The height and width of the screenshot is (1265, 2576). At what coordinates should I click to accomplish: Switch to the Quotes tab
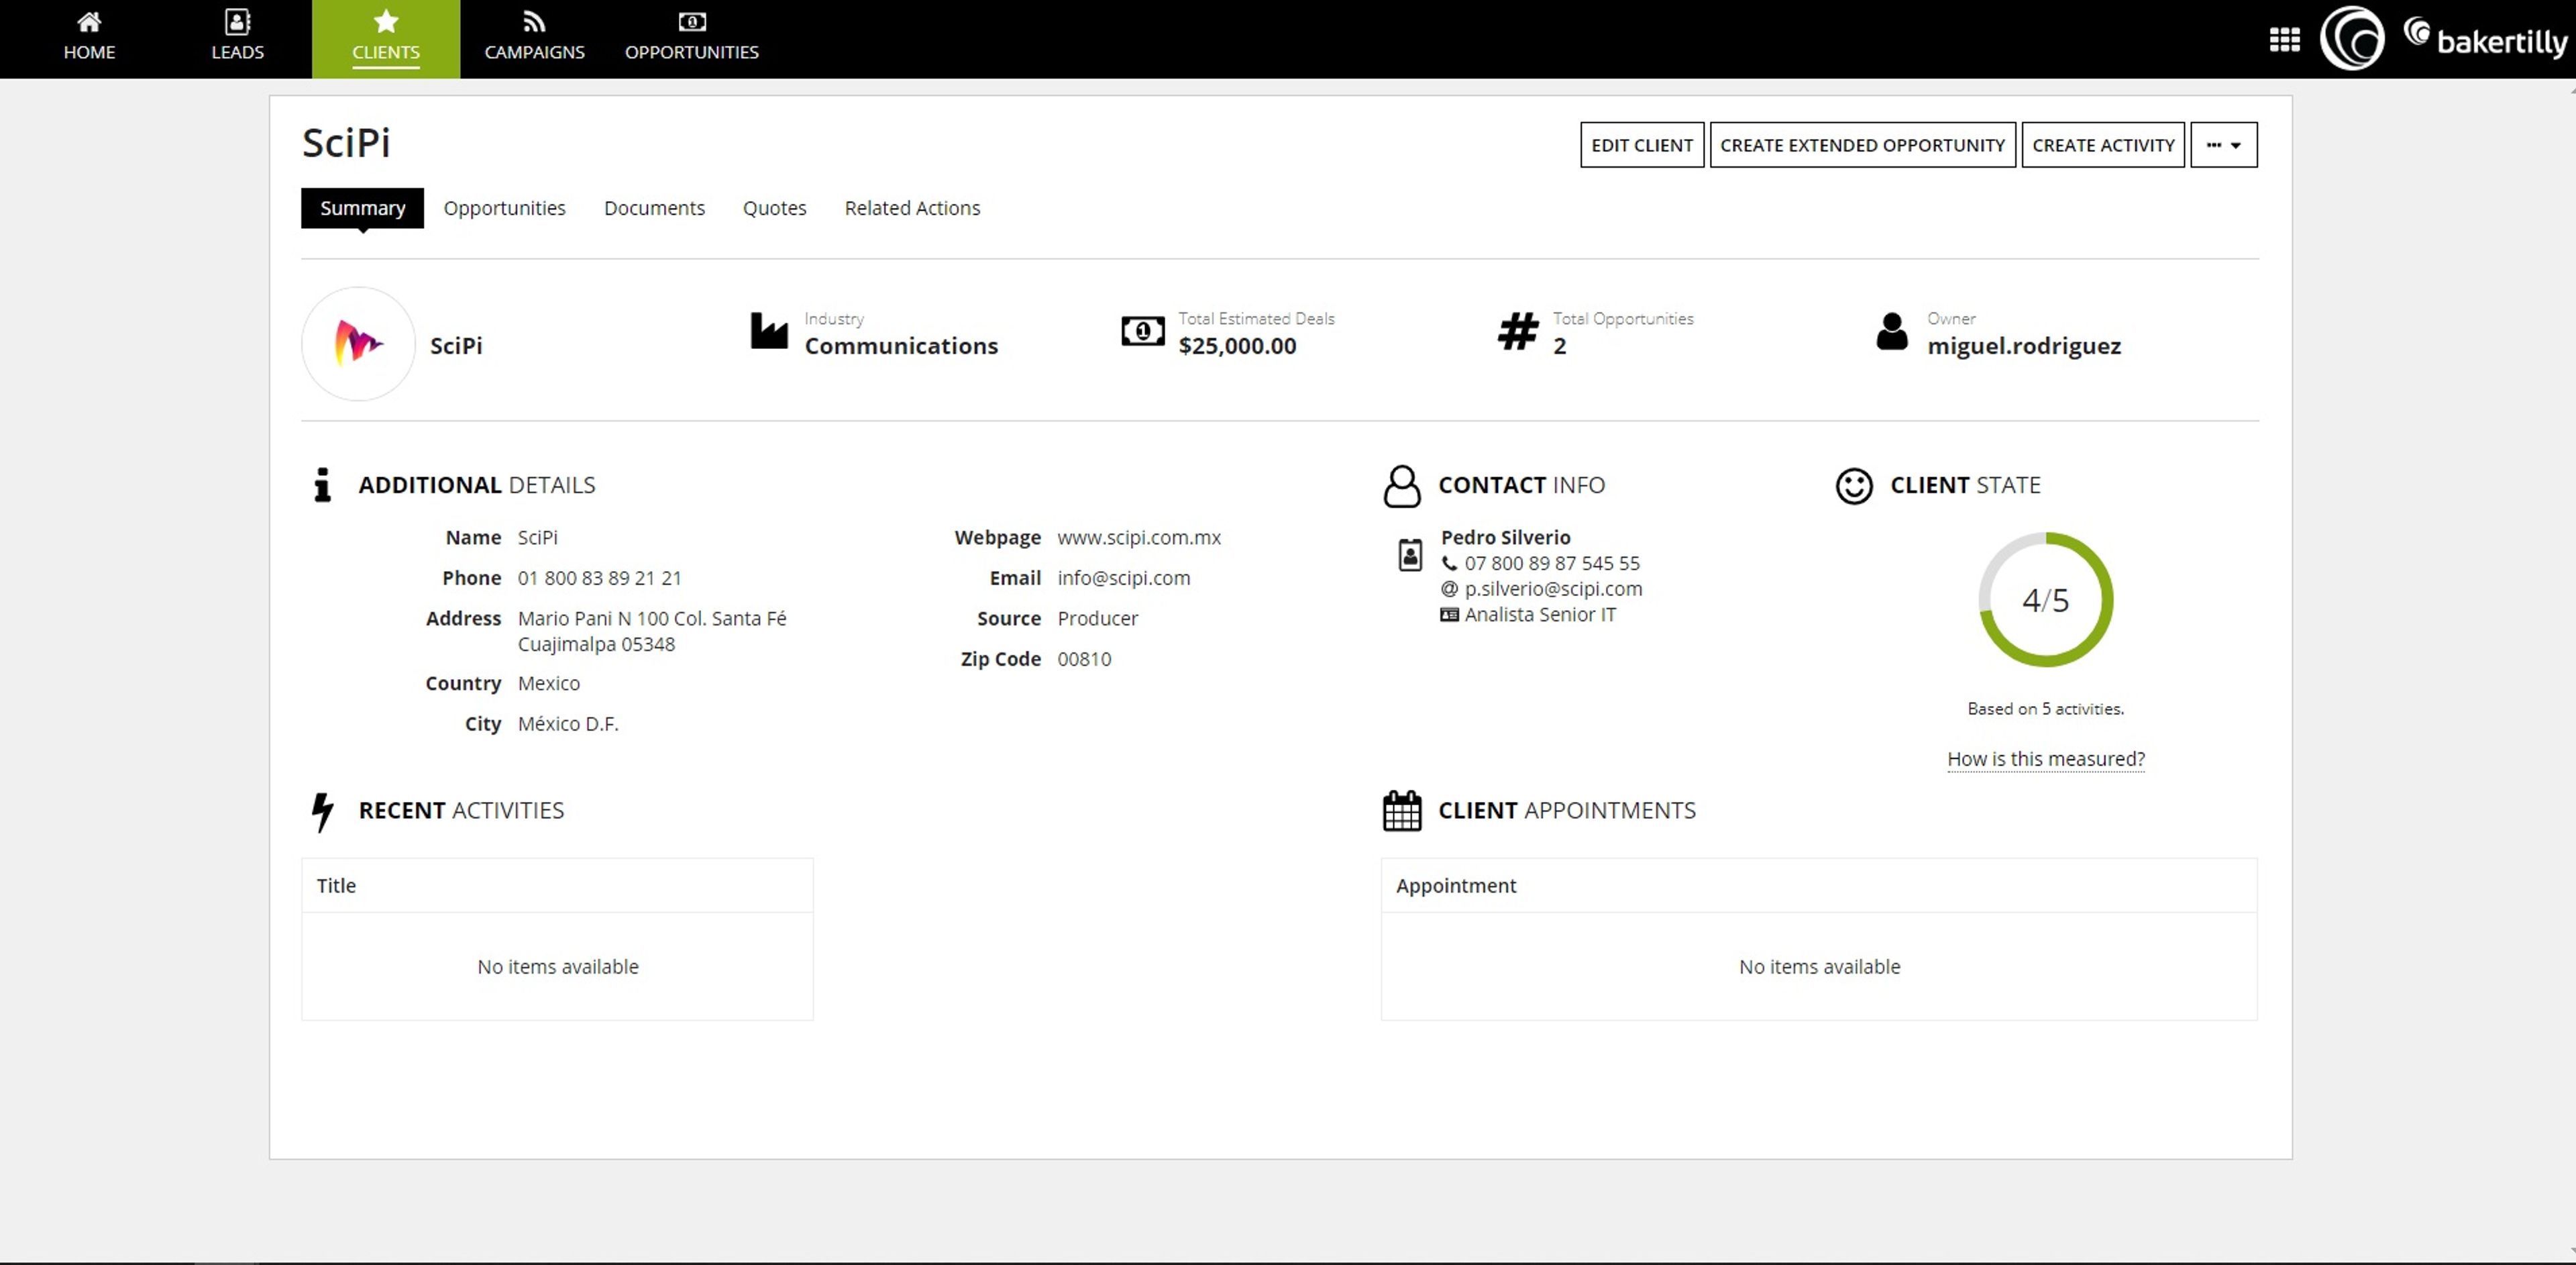tap(774, 208)
